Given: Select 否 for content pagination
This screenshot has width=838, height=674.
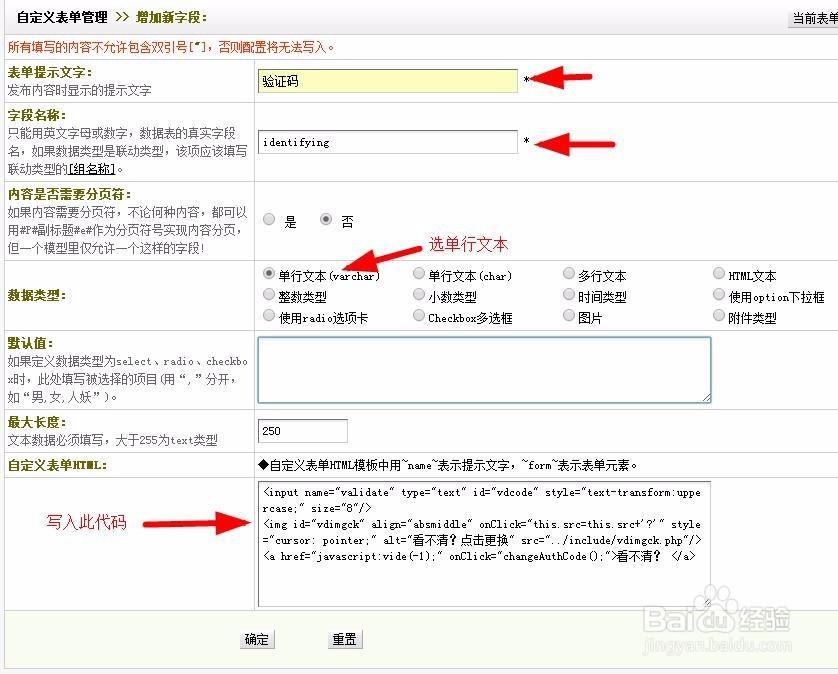Looking at the screenshot, I should pyautogui.click(x=327, y=221).
